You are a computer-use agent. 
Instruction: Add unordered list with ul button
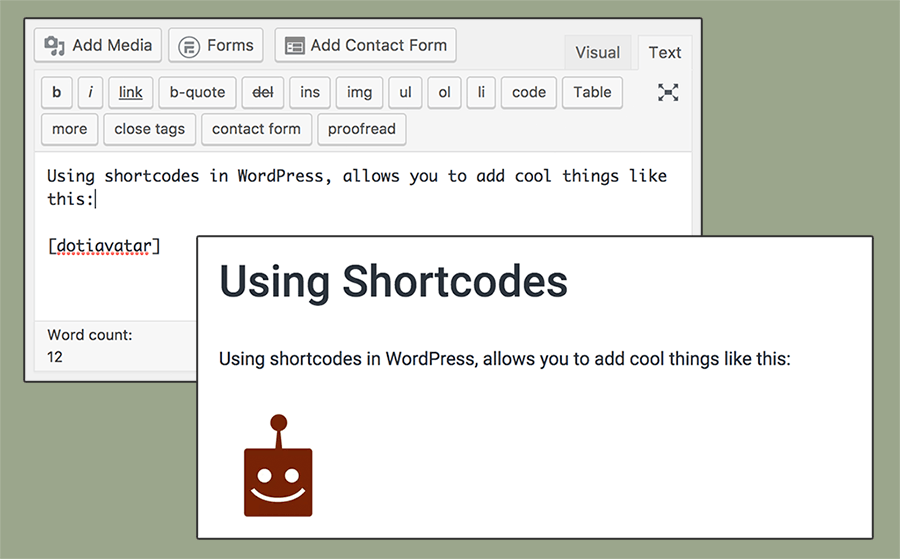pos(405,92)
